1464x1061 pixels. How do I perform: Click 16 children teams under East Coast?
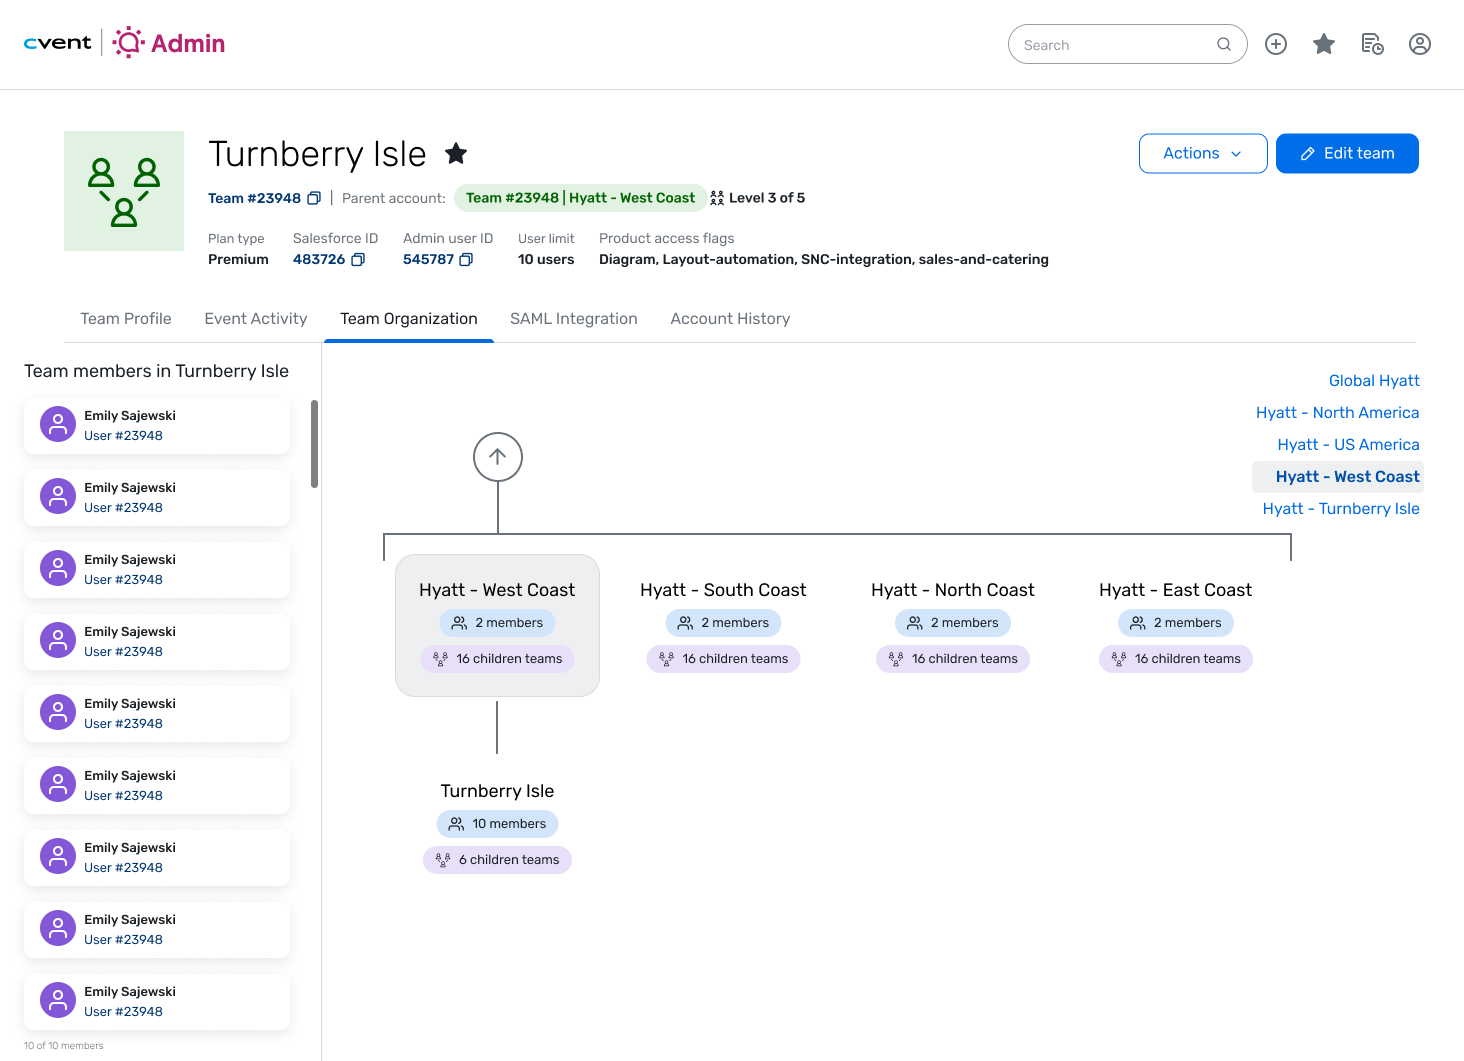point(1176,659)
